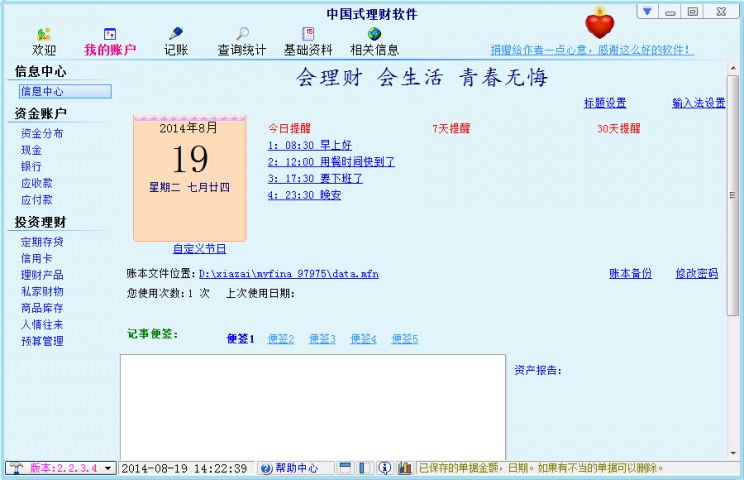Click the right vertical scrollbar

coord(733,200)
